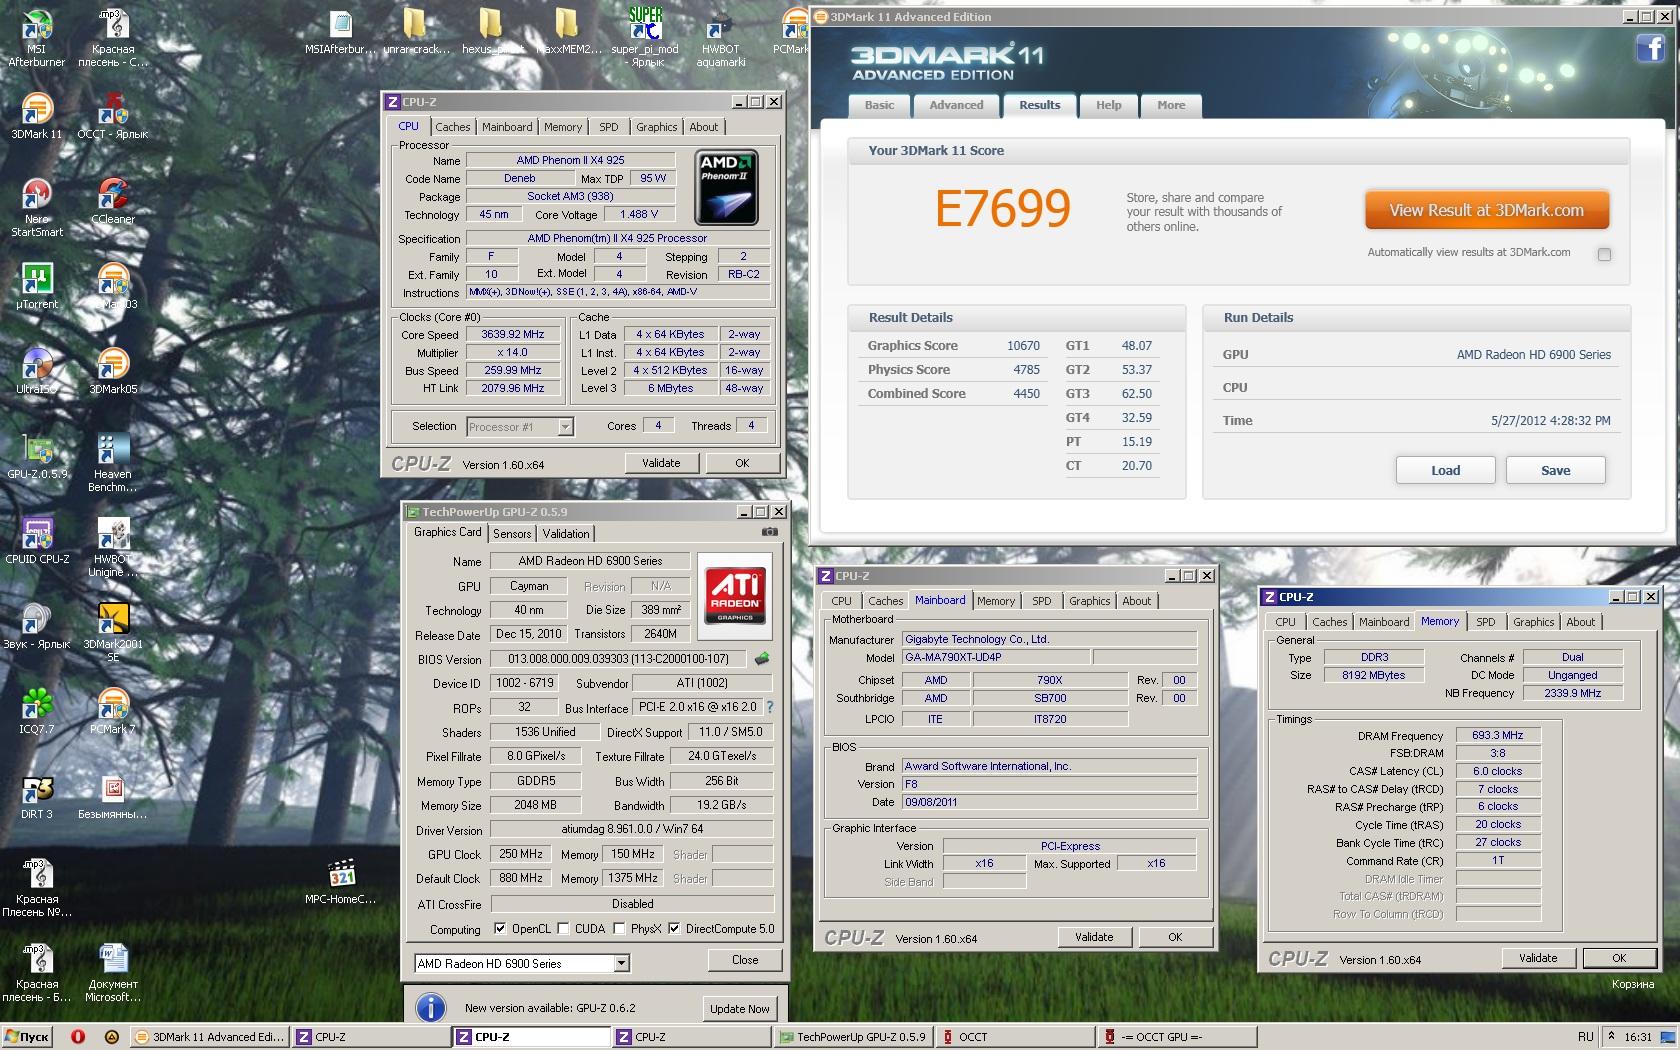Click system clock 16:31 in tray
The width and height of the screenshot is (1680, 1050).
[x=1638, y=1037]
